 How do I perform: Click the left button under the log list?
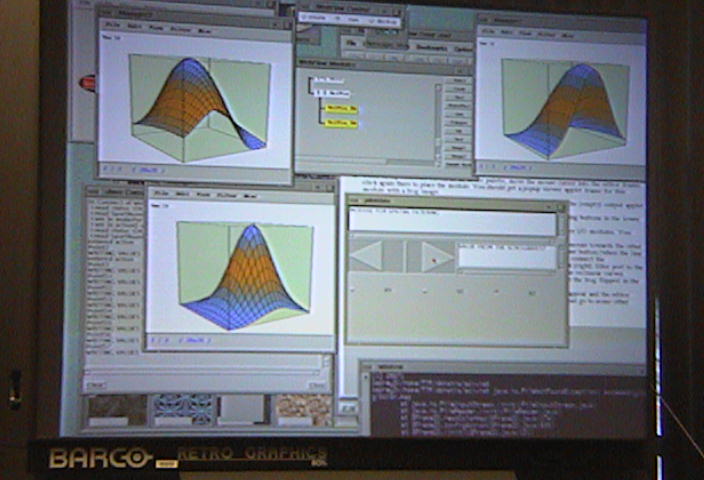point(97,385)
